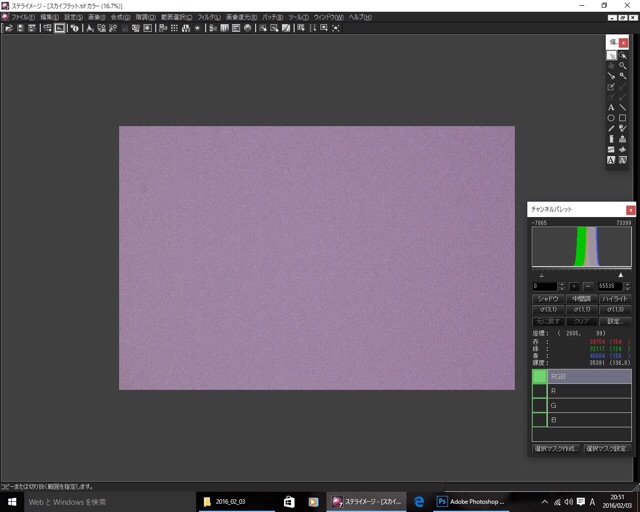The image size is (640, 512).
Task: Select the rectangular selection tool in tool palette
Action: pyautogui.click(x=611, y=55)
